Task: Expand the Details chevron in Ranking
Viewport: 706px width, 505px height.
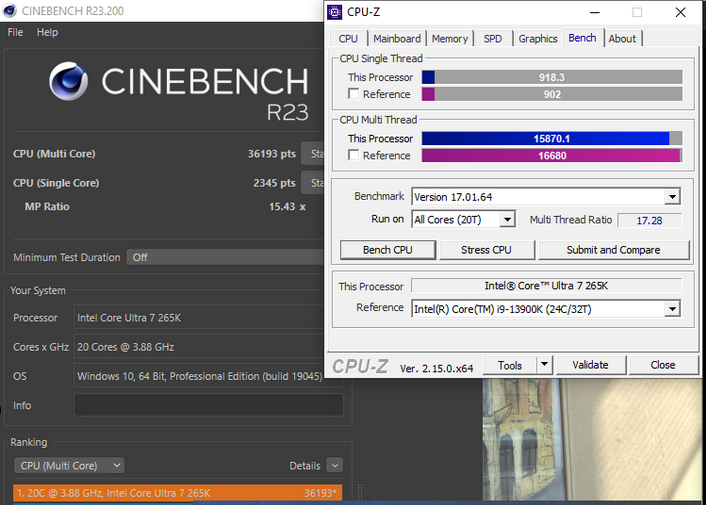Action: click(x=335, y=465)
